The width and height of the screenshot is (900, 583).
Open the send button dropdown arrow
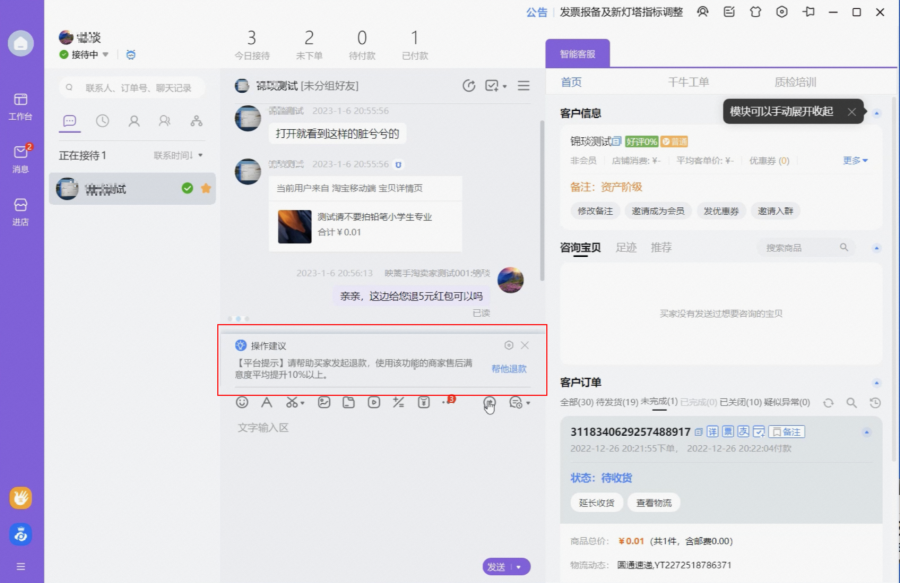point(519,567)
